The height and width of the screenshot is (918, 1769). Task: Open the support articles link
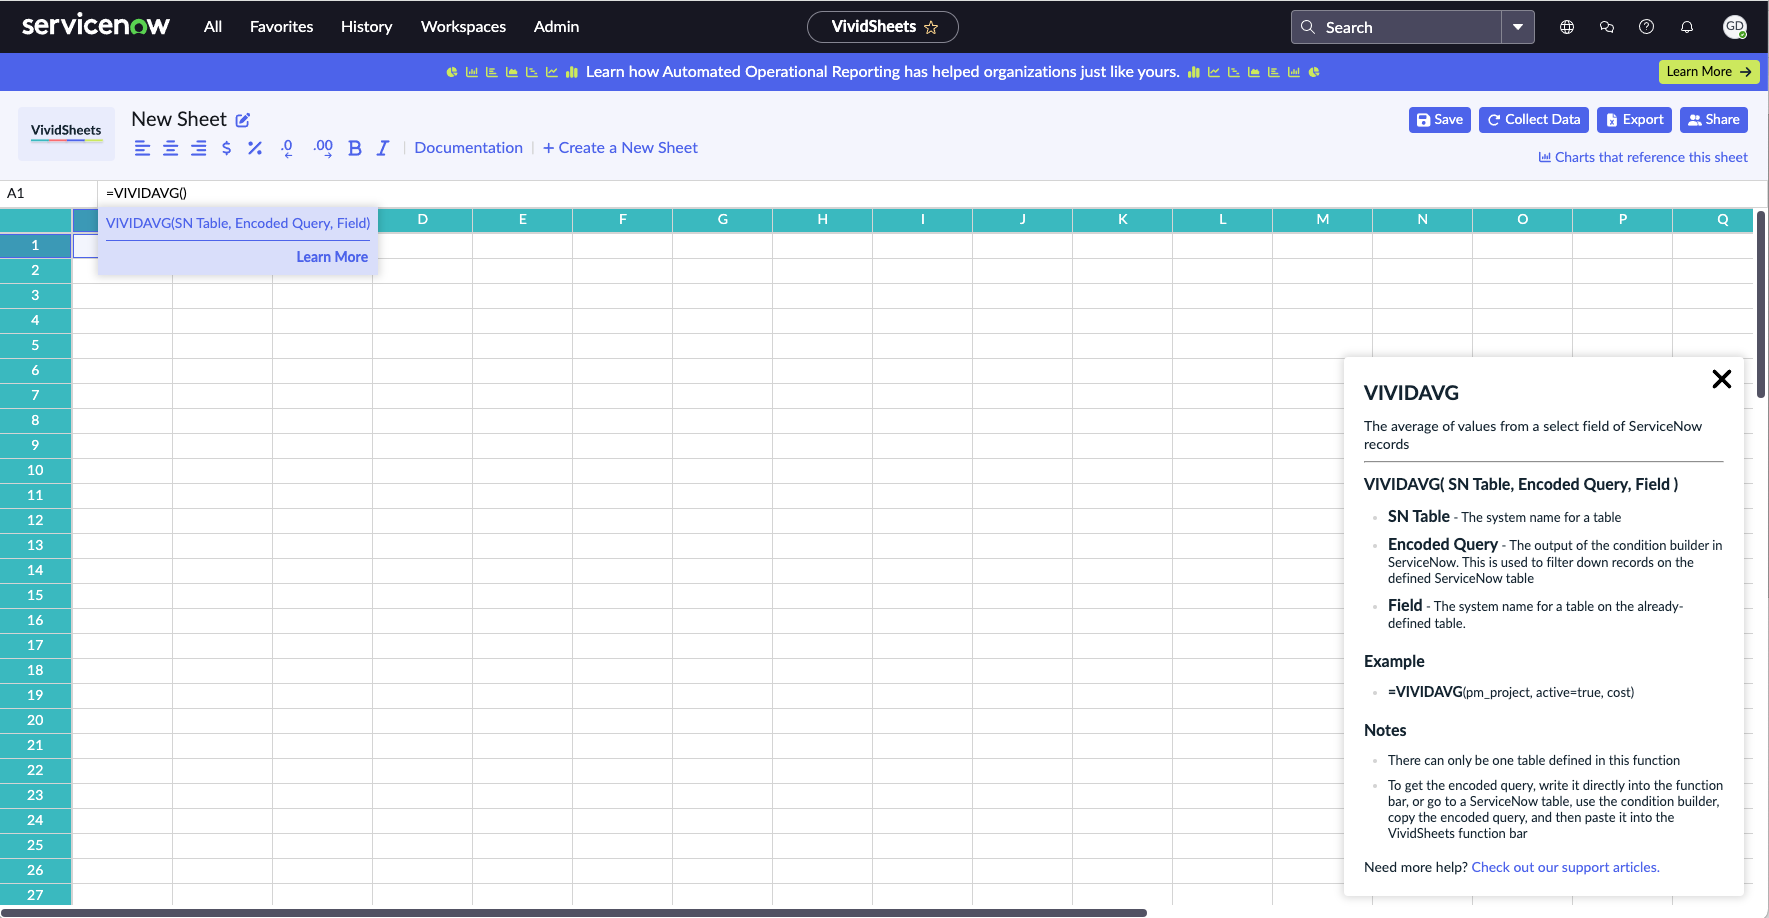coord(1565,867)
